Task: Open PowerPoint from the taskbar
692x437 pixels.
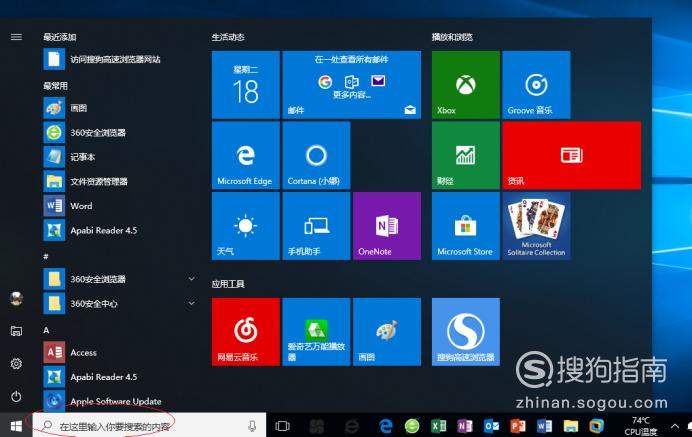Action: (518, 426)
